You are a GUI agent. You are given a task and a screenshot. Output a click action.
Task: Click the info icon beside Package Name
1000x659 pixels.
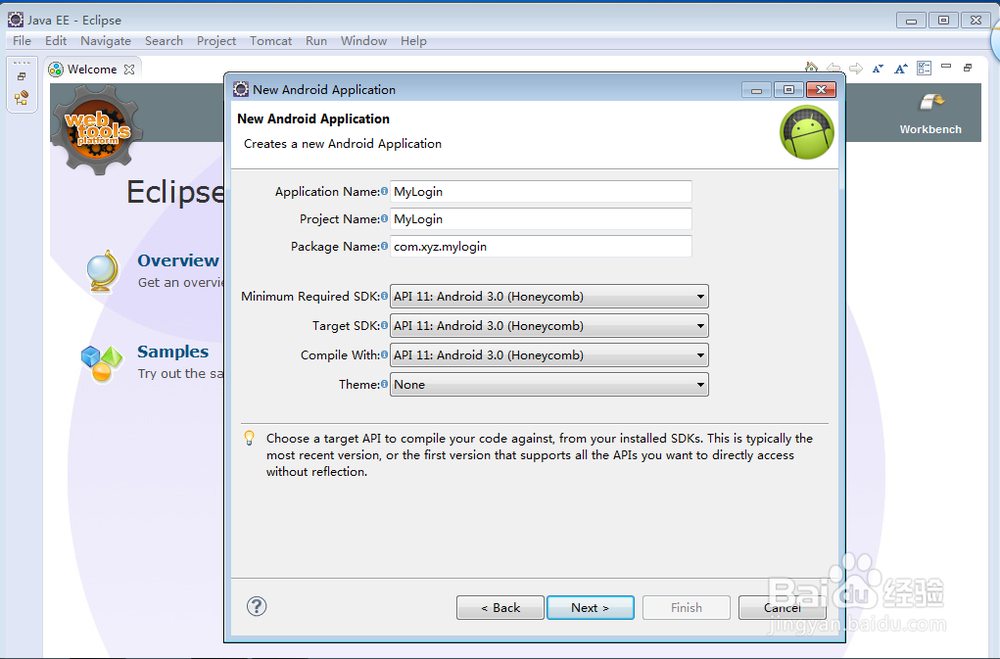point(384,246)
